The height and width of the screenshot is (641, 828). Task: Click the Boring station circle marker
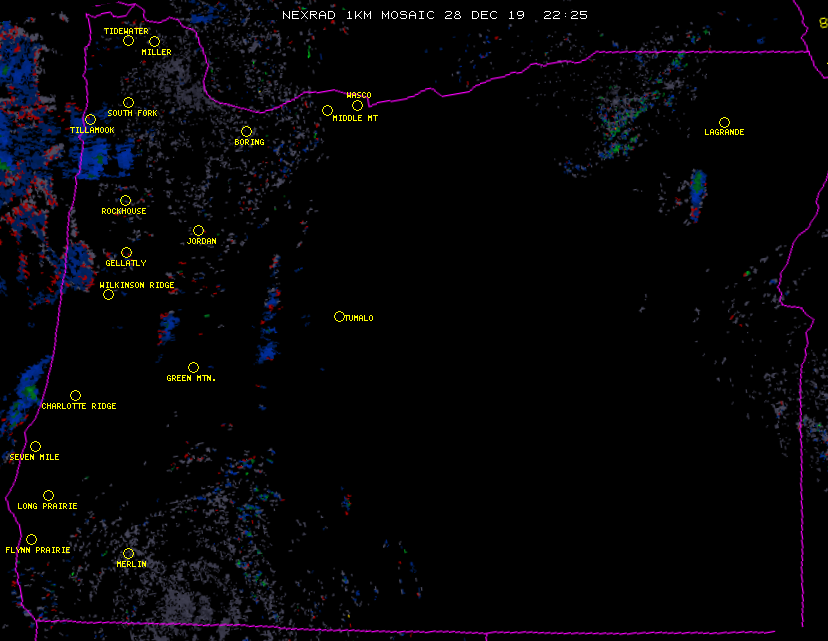coord(246,132)
